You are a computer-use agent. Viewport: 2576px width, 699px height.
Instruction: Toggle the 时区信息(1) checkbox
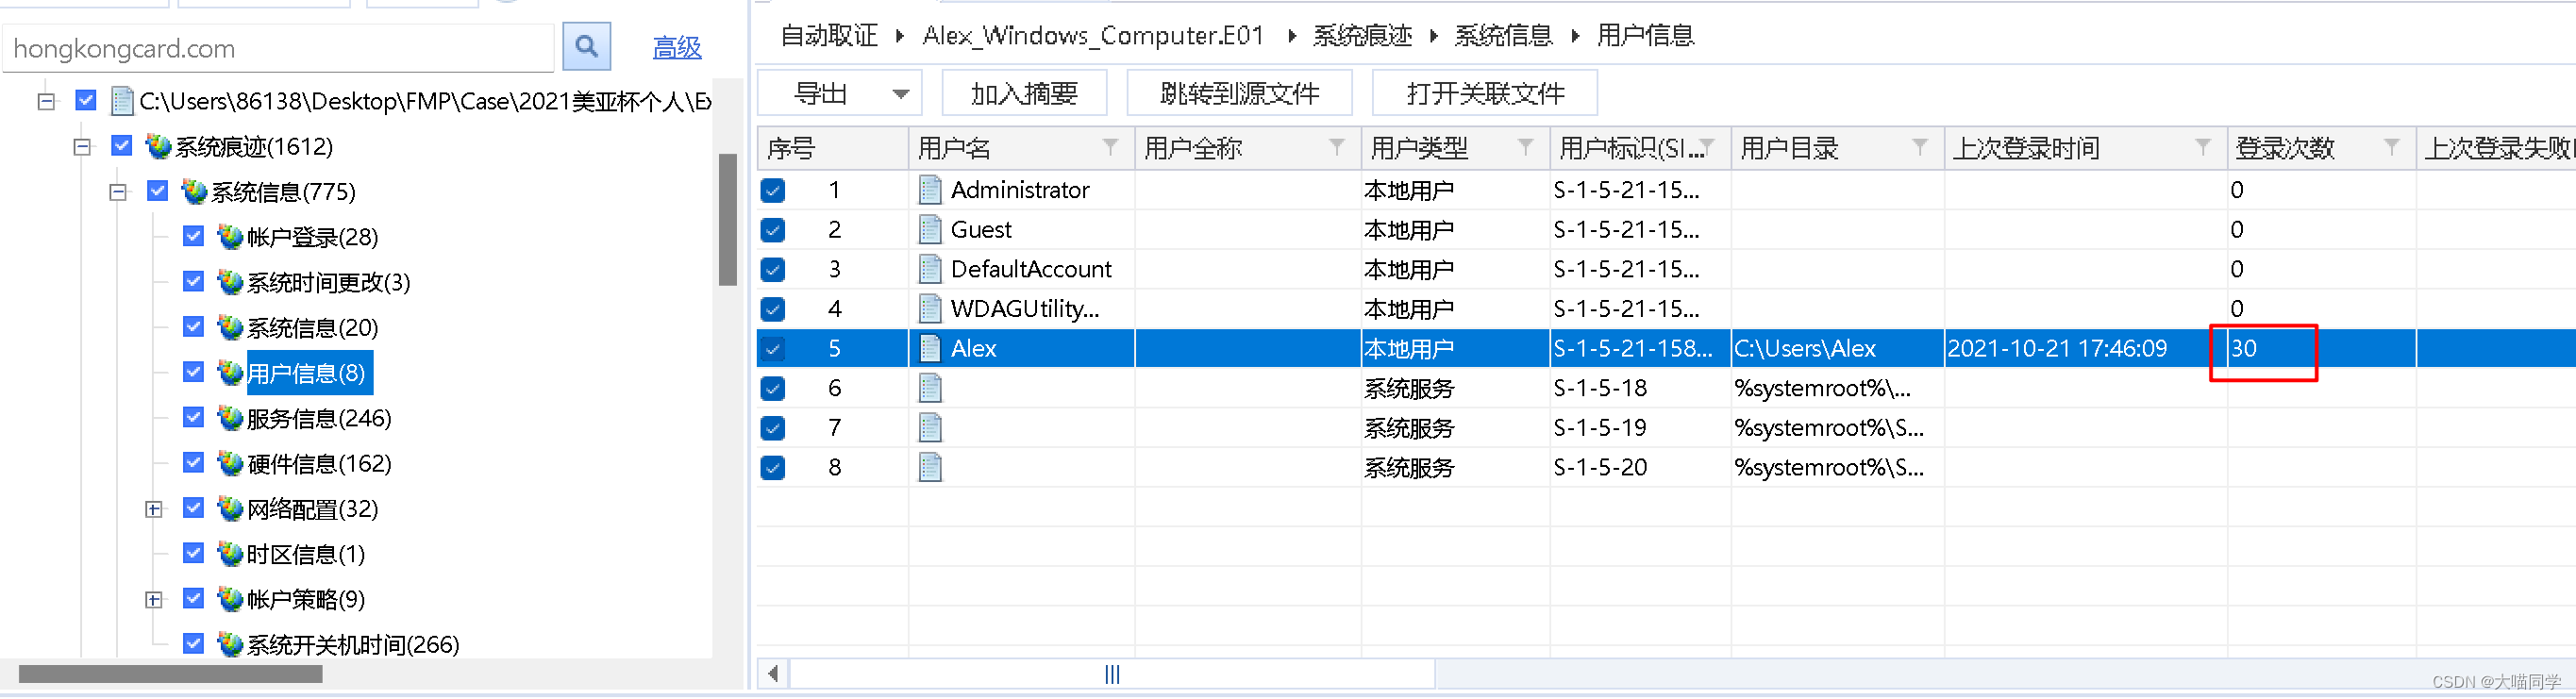pyautogui.click(x=194, y=554)
